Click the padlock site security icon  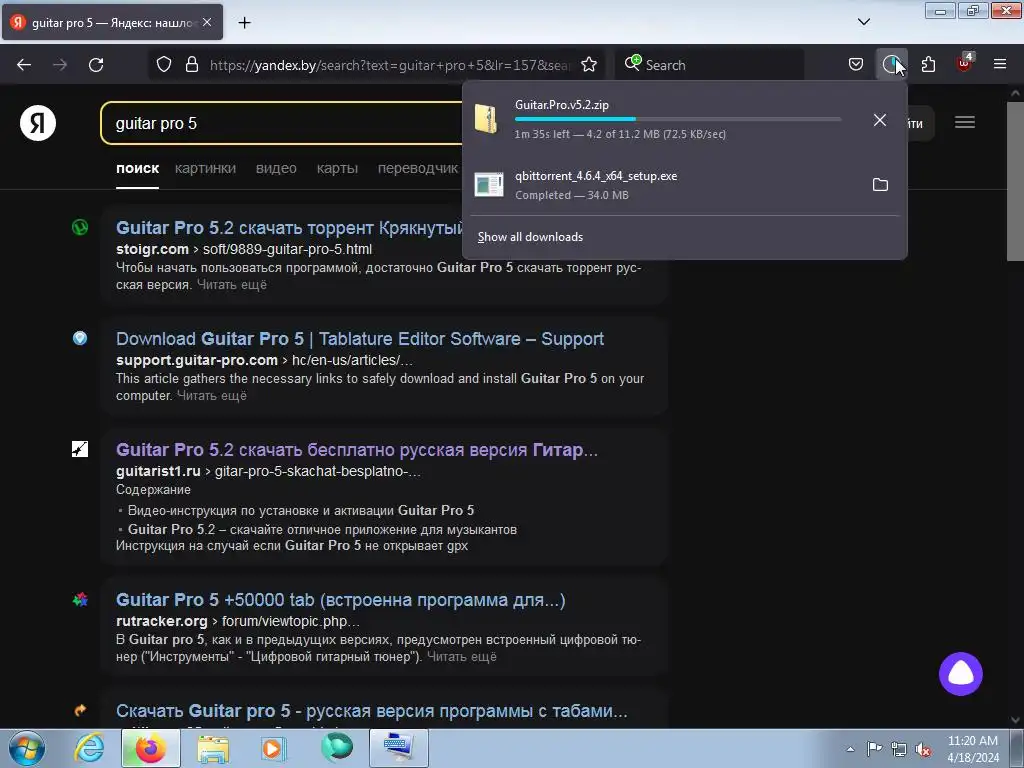(x=191, y=65)
